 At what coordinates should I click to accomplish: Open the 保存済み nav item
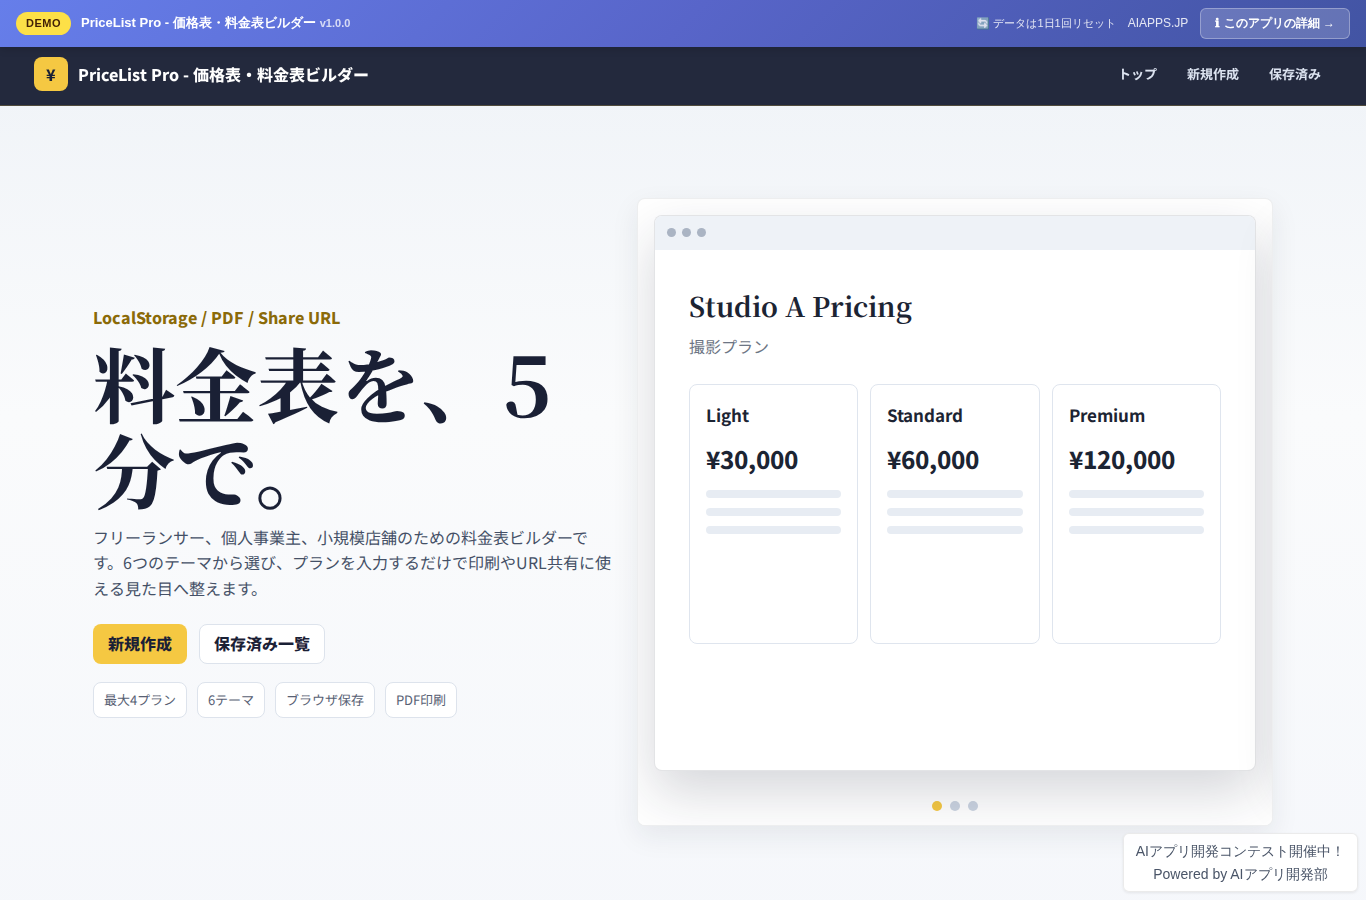pos(1295,75)
